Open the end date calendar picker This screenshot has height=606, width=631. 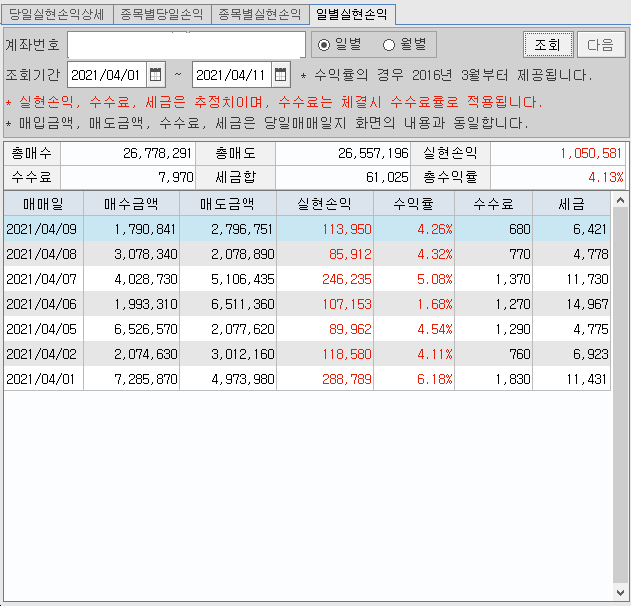coord(281,75)
